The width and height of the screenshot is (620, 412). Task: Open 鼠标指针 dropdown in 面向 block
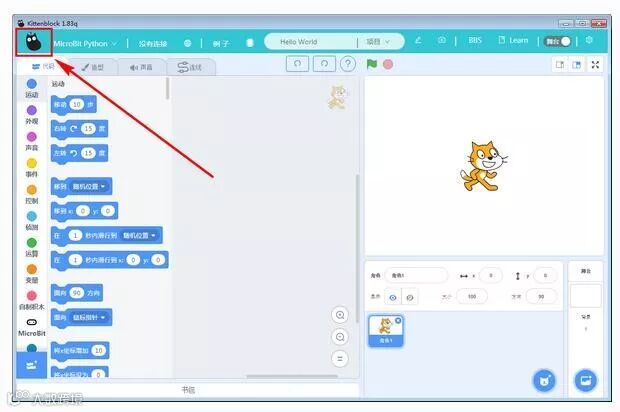(x=89, y=318)
